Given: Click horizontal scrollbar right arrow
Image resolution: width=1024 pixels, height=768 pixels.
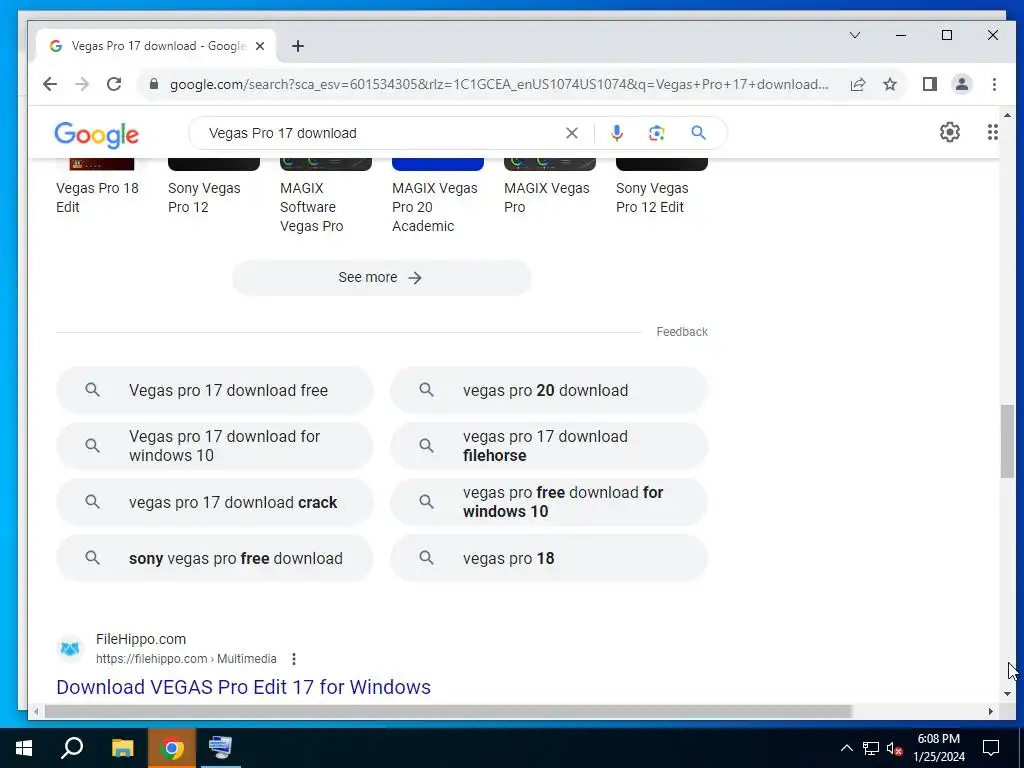Looking at the screenshot, I should click(x=991, y=711).
